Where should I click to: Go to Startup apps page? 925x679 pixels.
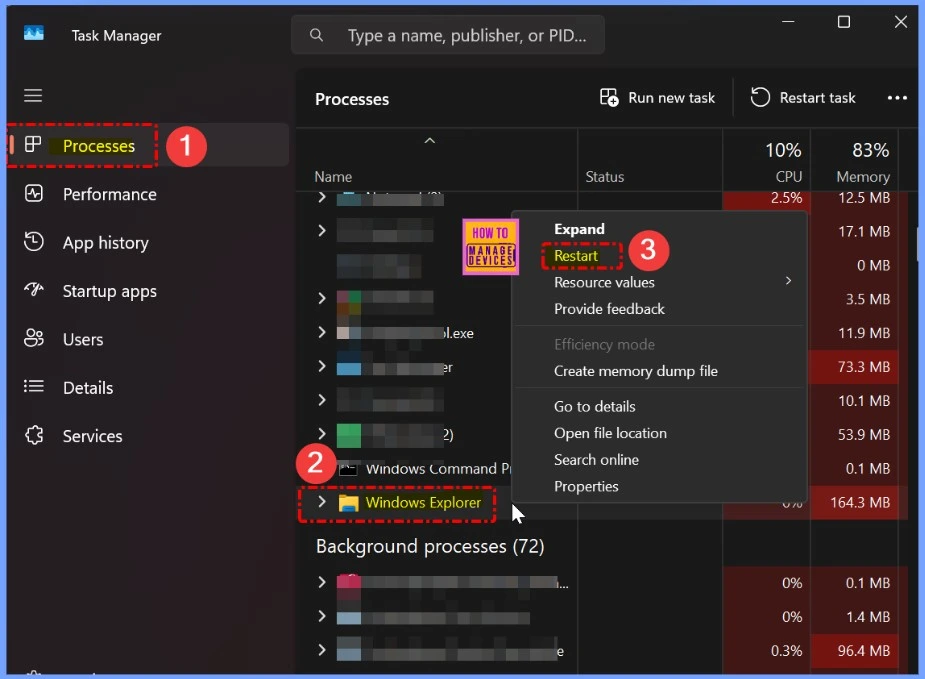(x=110, y=291)
